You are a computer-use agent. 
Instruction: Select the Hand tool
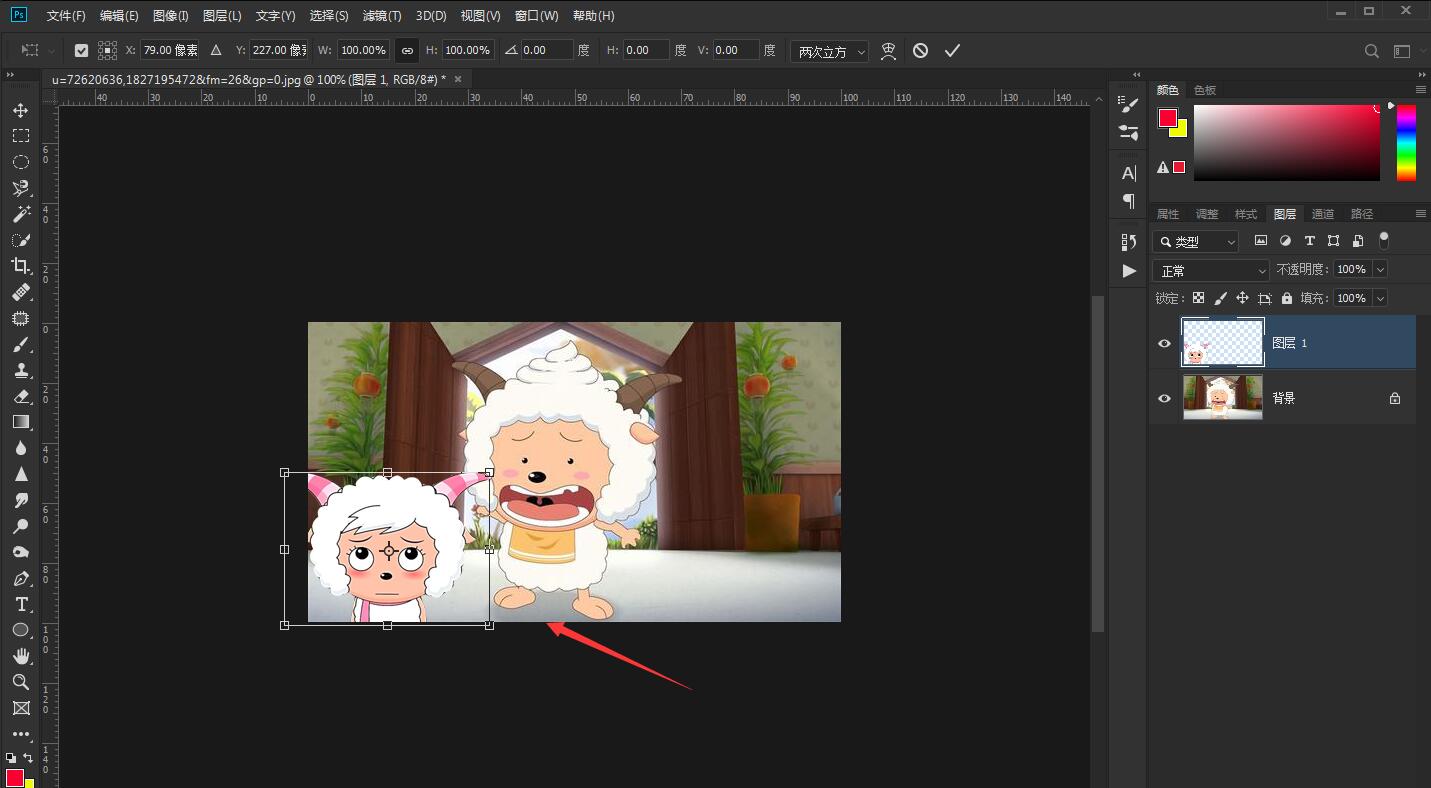(20, 656)
